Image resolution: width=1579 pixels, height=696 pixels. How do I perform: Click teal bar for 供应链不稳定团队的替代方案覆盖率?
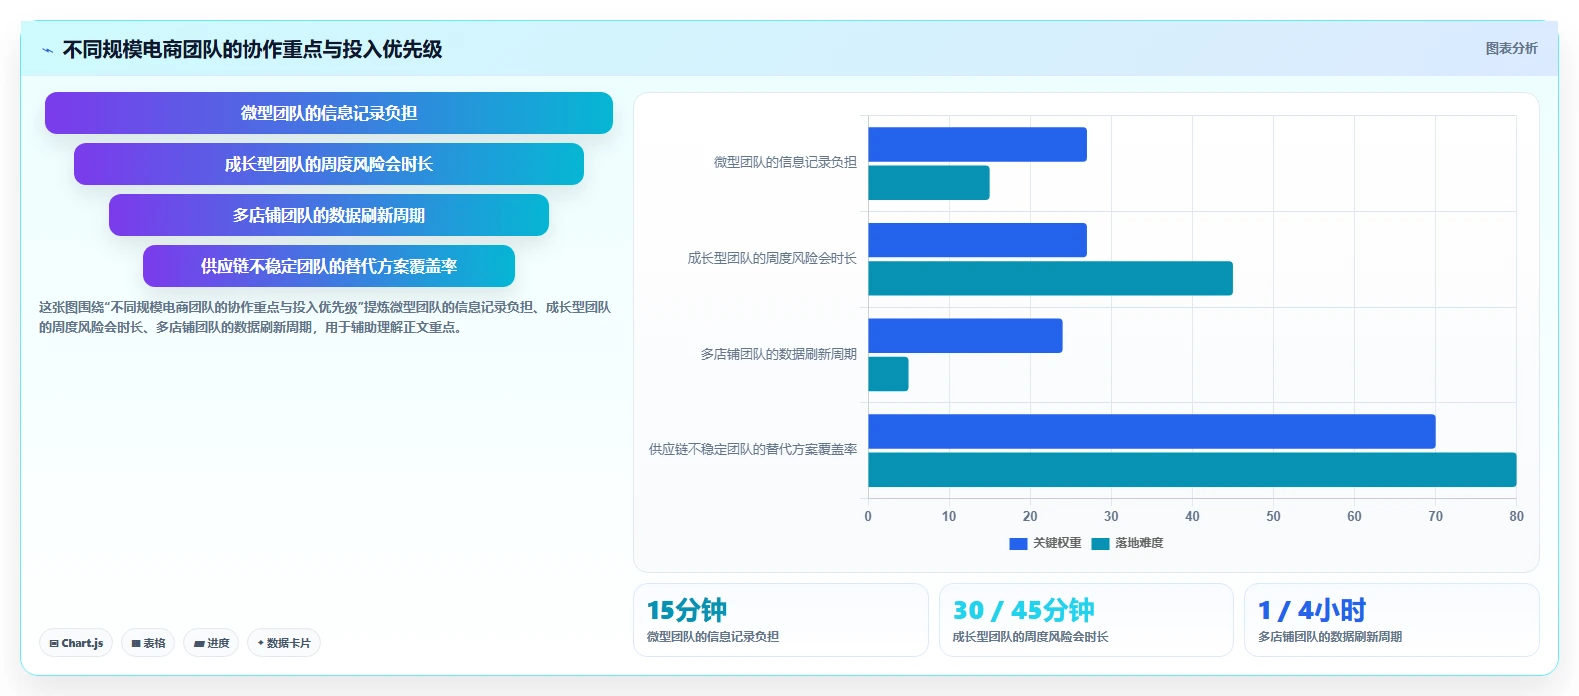(x=1192, y=470)
